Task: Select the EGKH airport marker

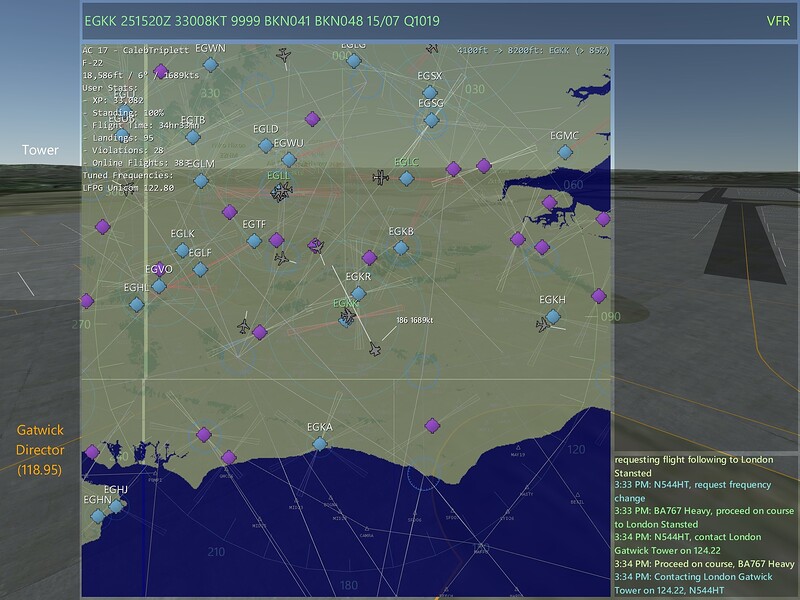Action: 553,317
